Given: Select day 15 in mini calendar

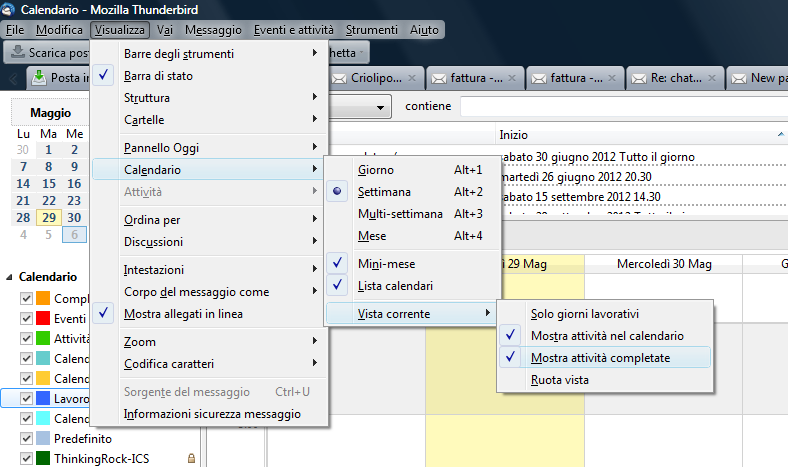Looking at the screenshot, I should tap(49, 184).
